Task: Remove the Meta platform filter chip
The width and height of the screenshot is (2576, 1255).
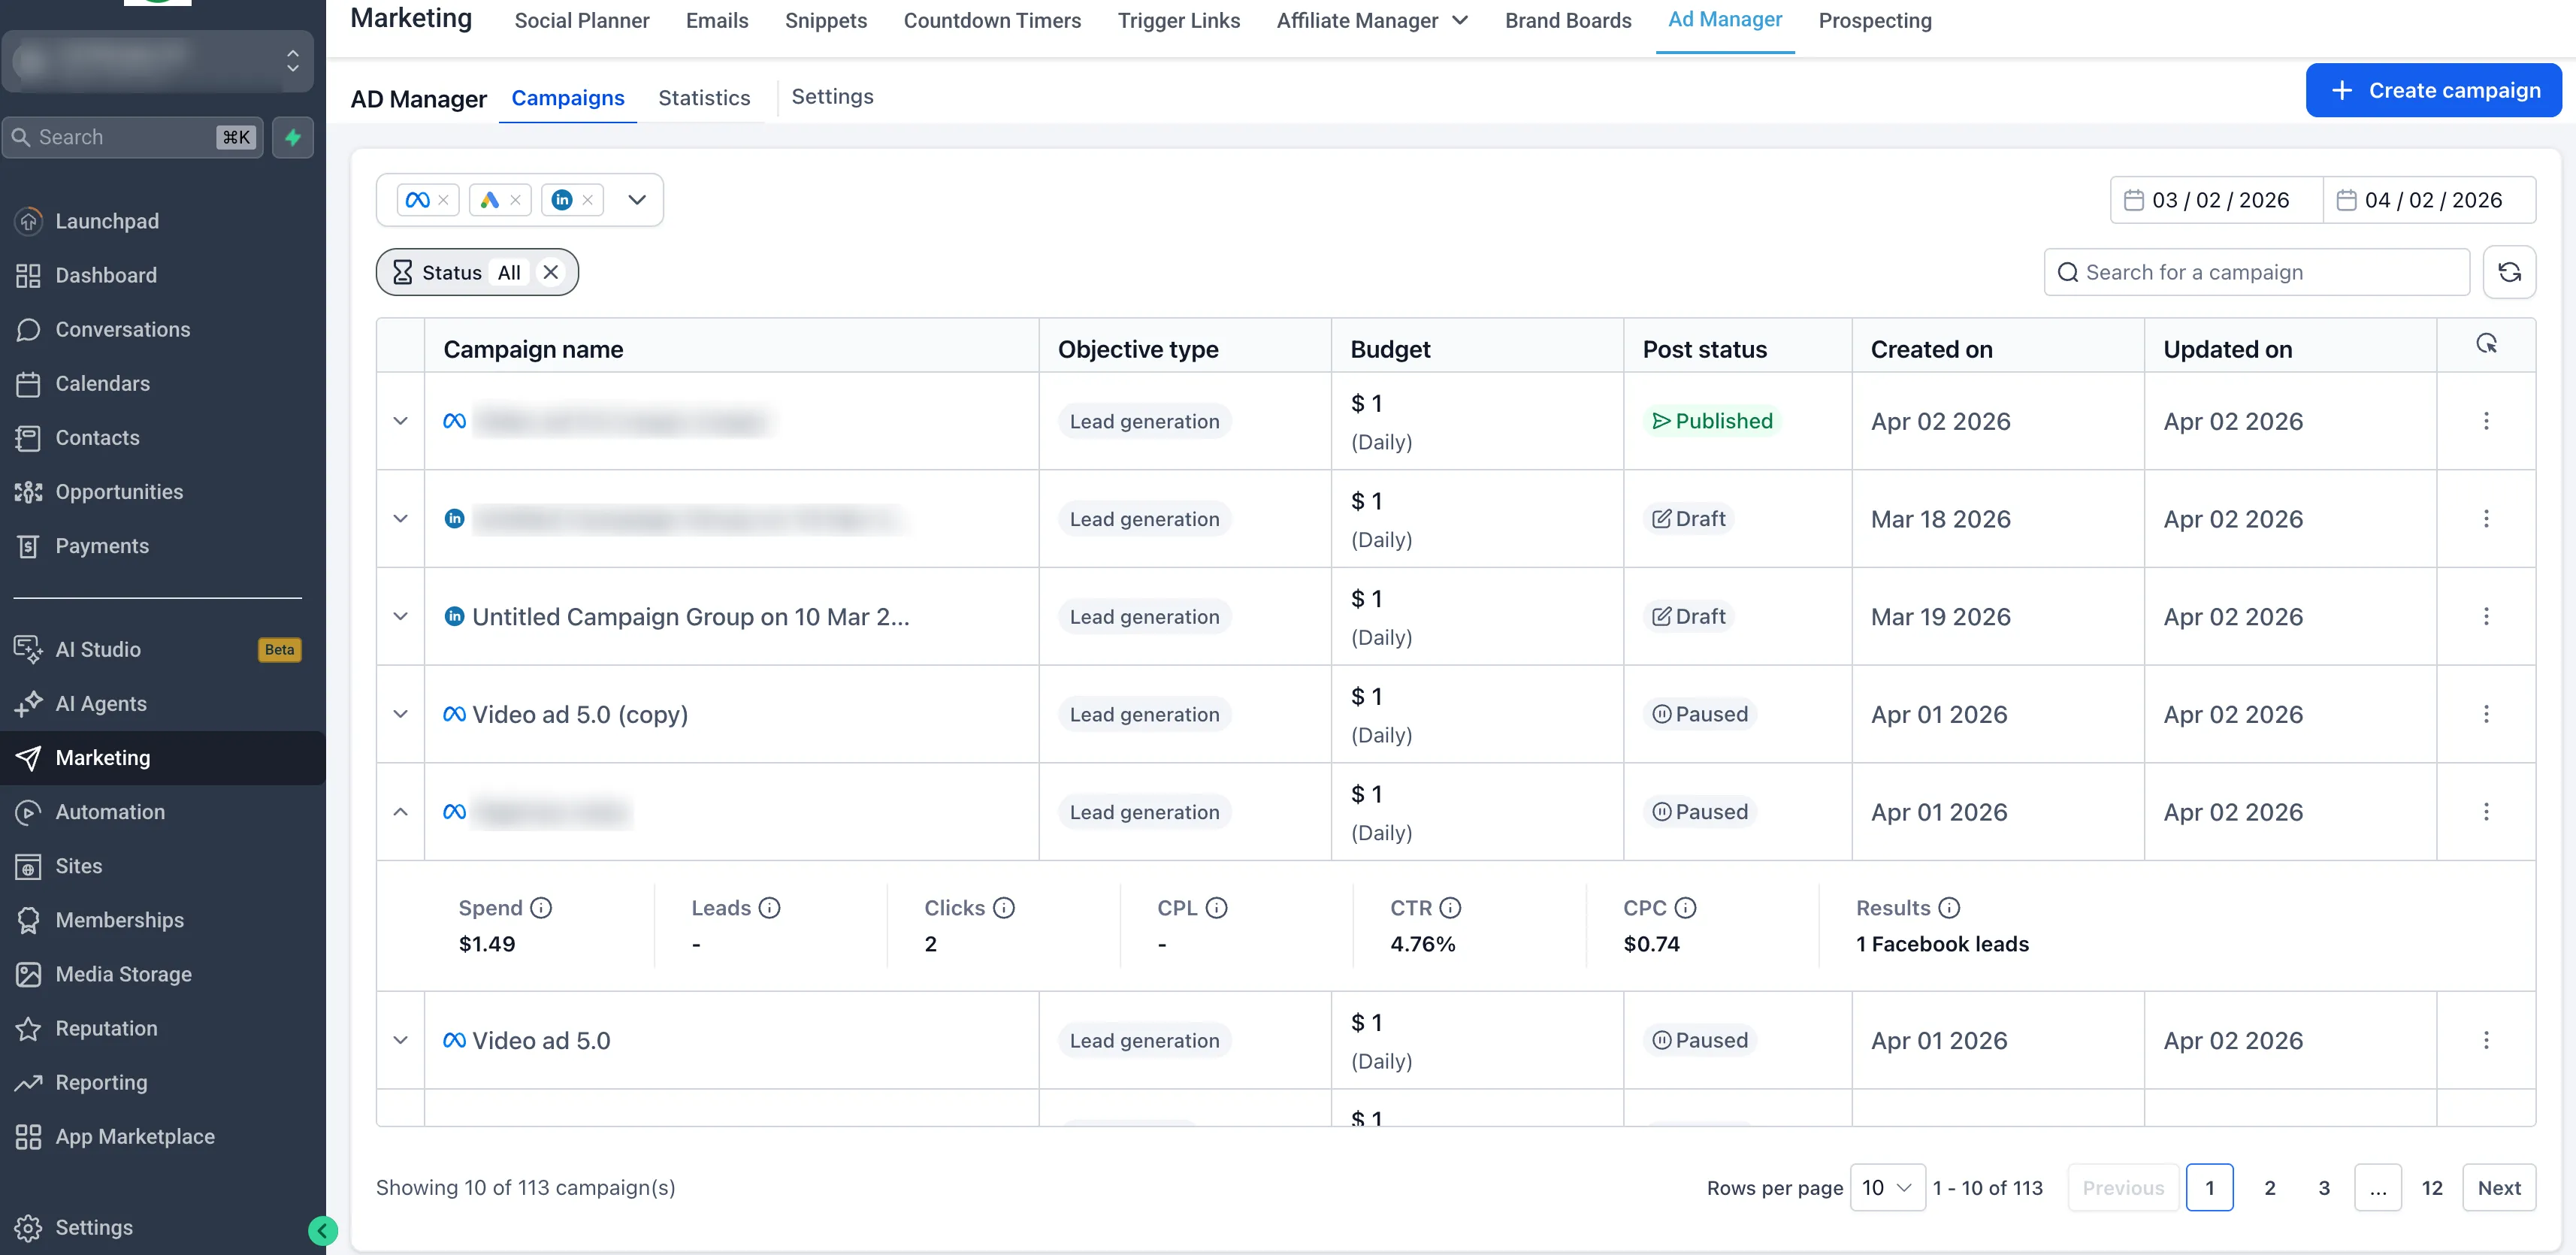Action: [443, 200]
